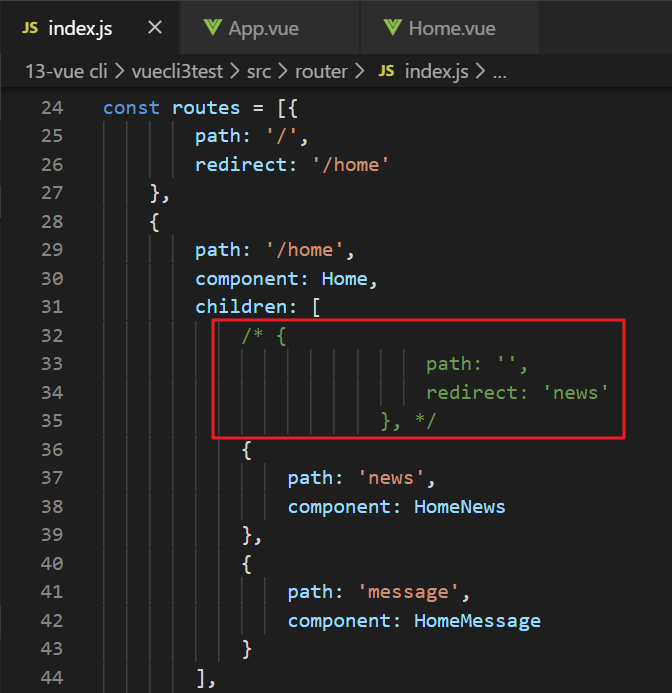Select 'src' breadcrumb folder
672x693 pixels.
tap(259, 71)
